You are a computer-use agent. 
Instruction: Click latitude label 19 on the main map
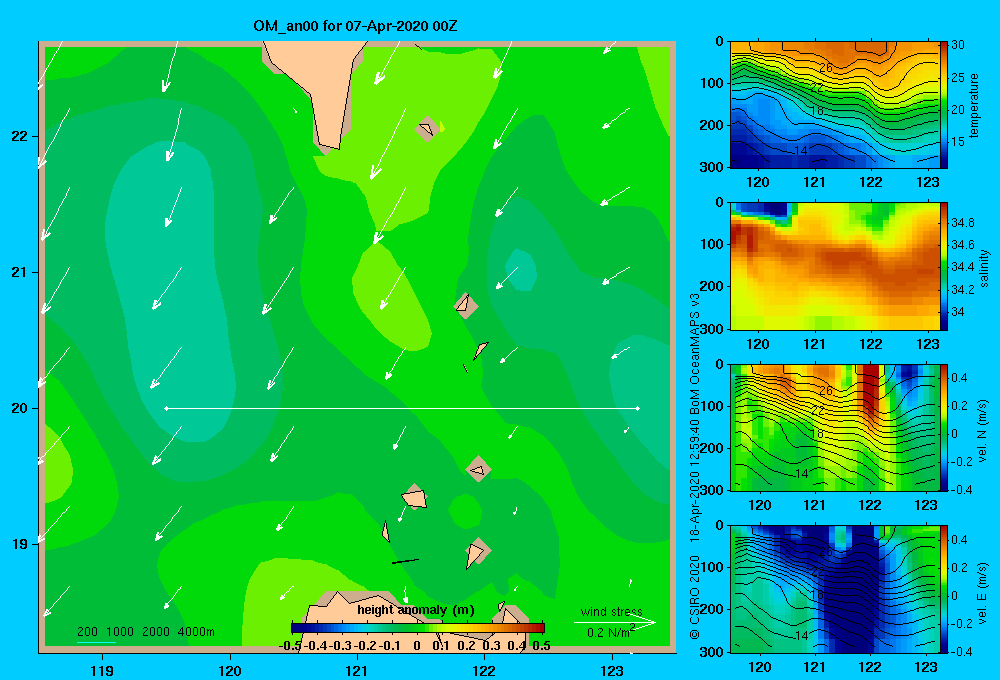20,544
